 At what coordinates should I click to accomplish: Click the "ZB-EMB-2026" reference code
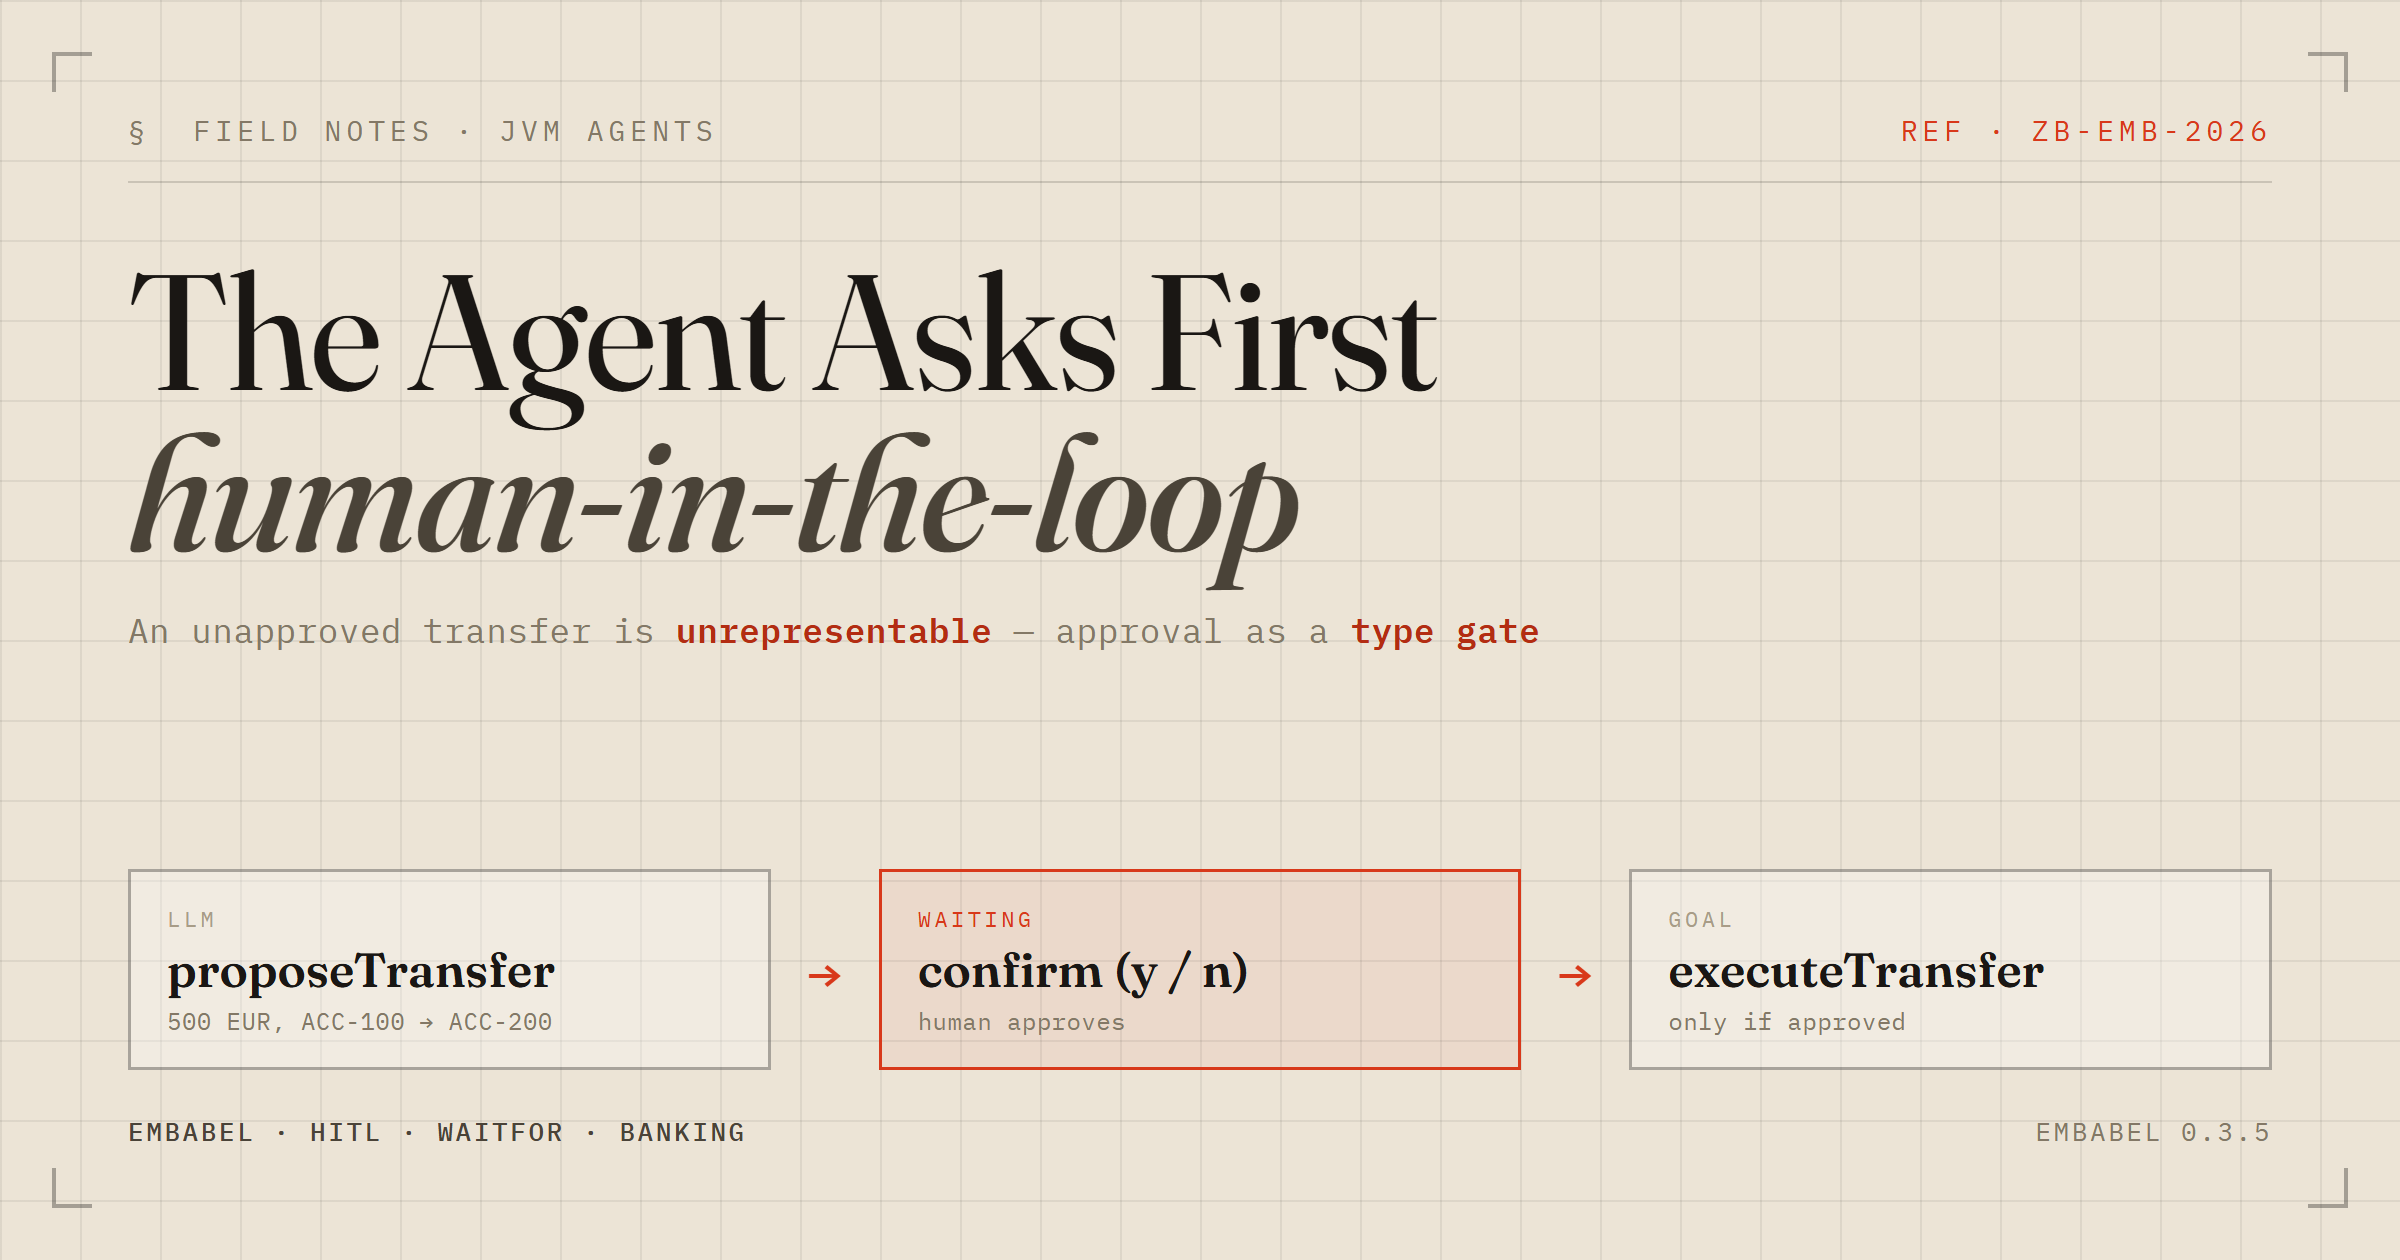click(x=2151, y=132)
